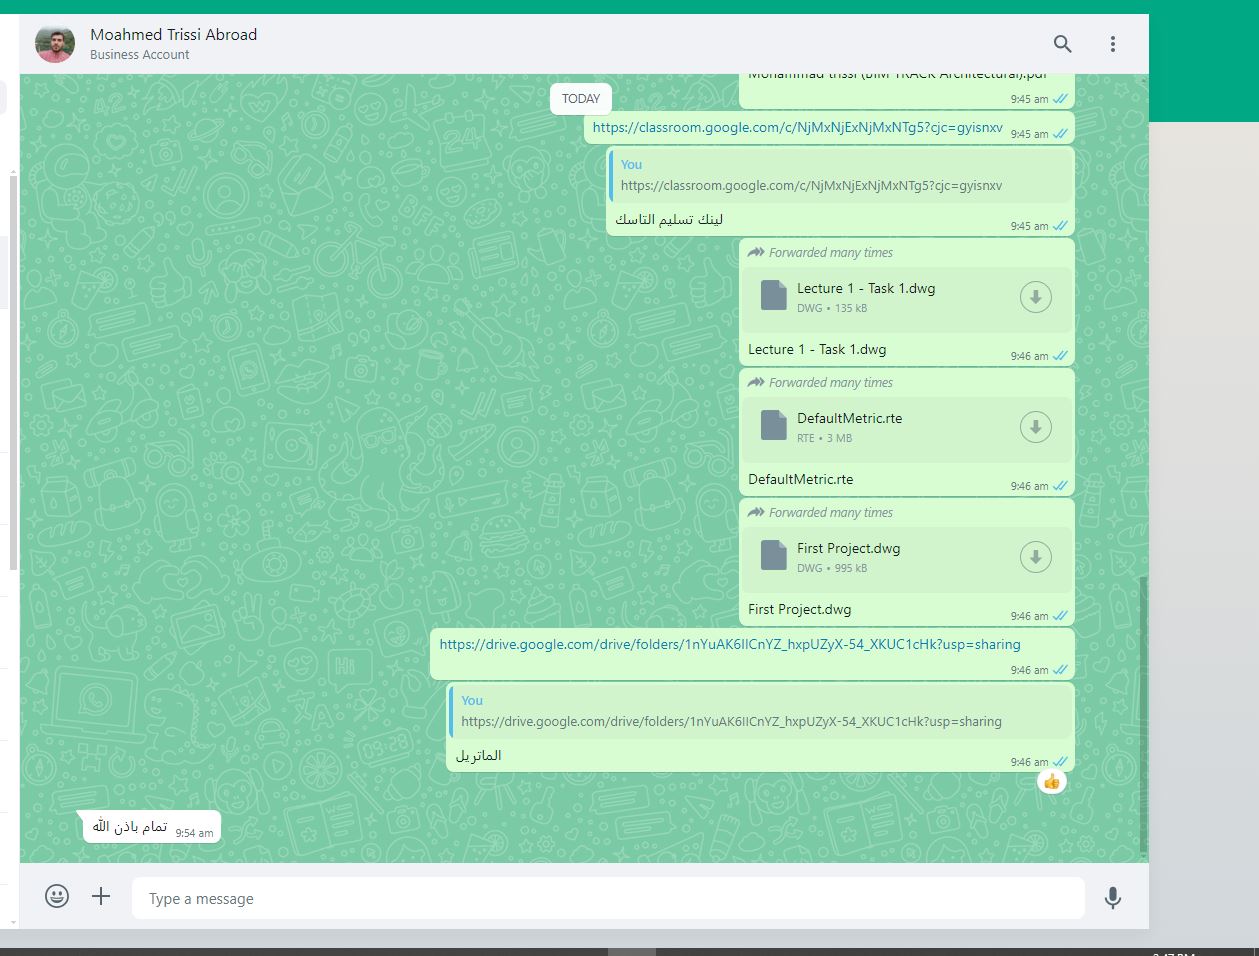This screenshot has height=956, width=1259.
Task: Jump to quoted classroom link reply
Action: click(x=841, y=176)
